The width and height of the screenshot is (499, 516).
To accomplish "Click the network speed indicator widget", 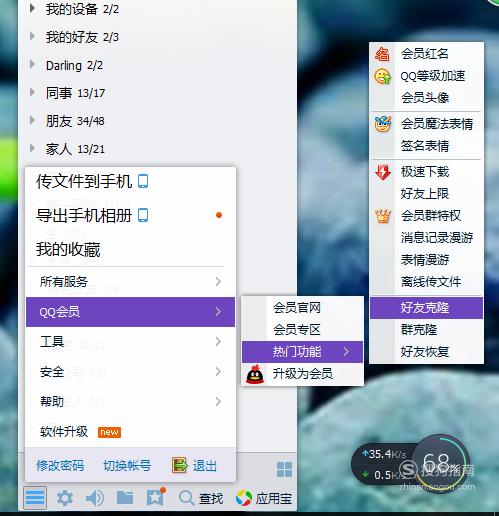I will pos(411,465).
